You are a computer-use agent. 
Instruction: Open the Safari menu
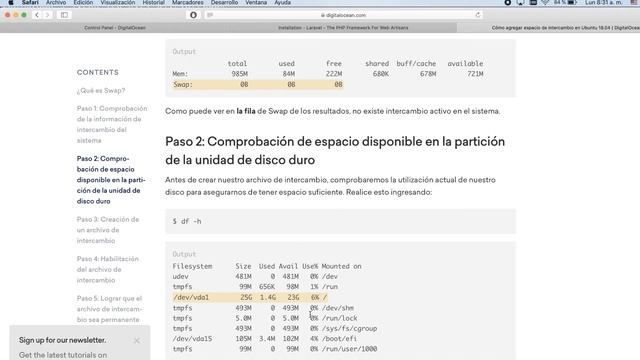pos(30,2)
